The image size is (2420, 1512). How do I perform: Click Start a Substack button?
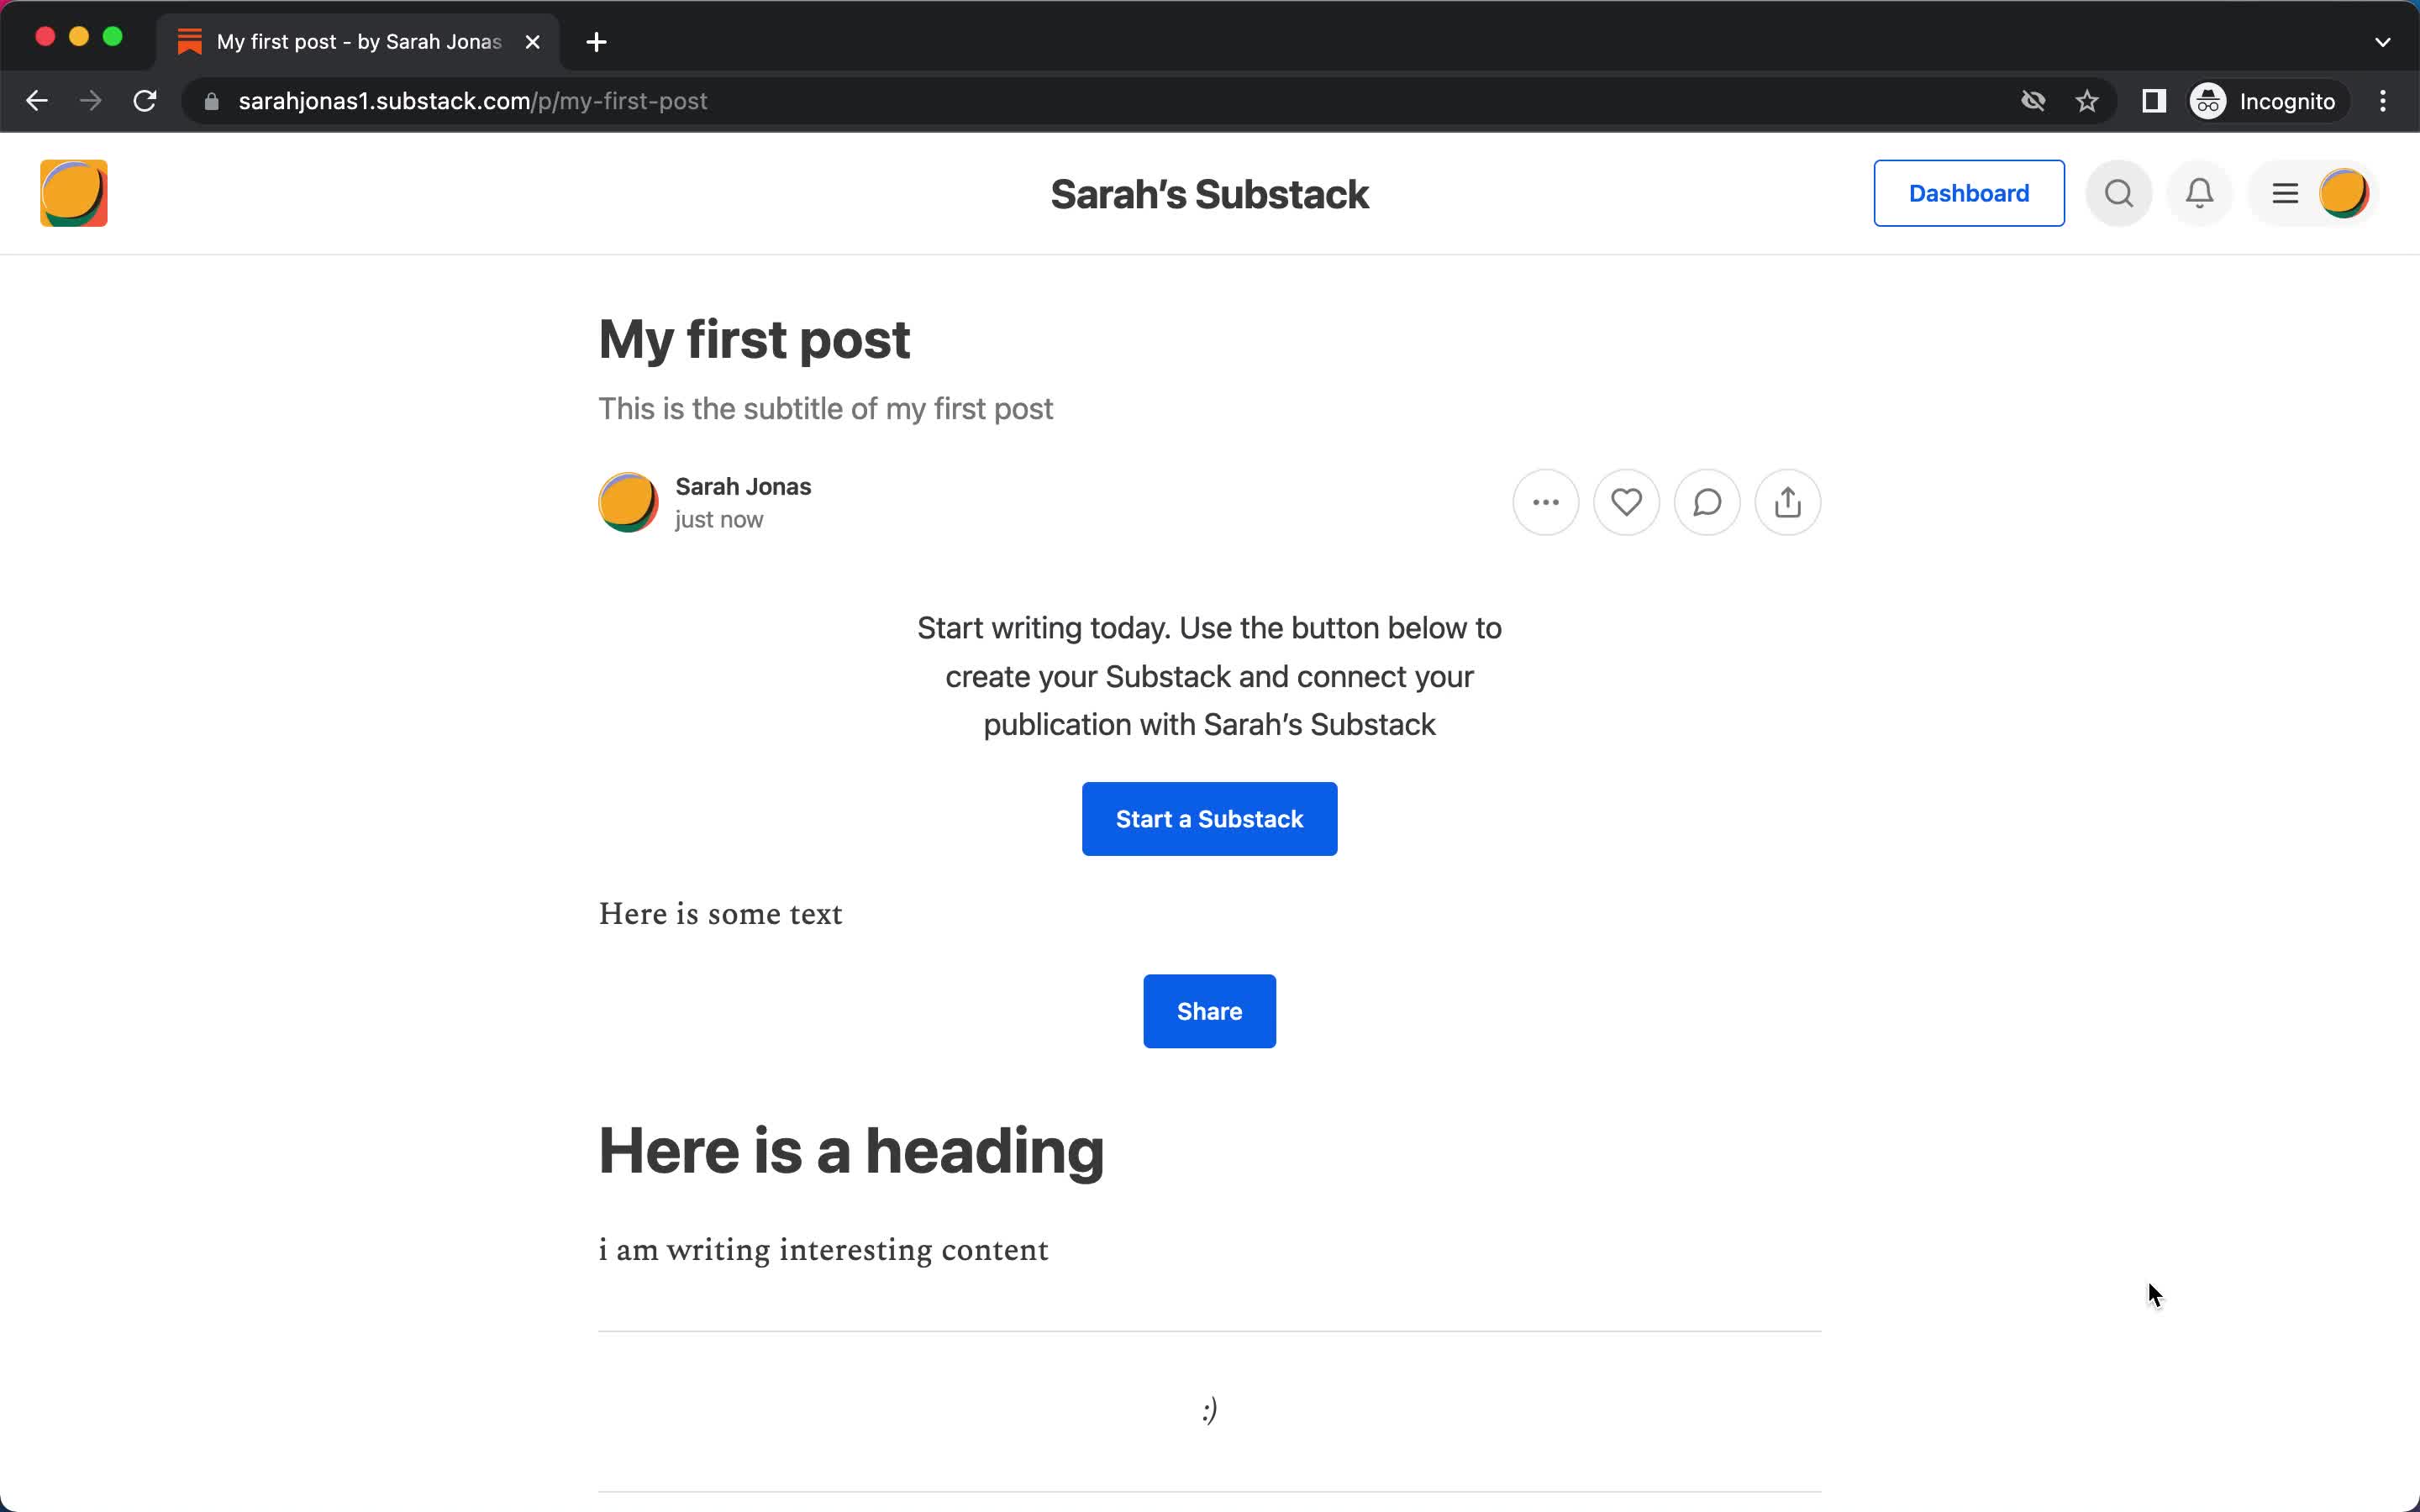coord(1209,819)
